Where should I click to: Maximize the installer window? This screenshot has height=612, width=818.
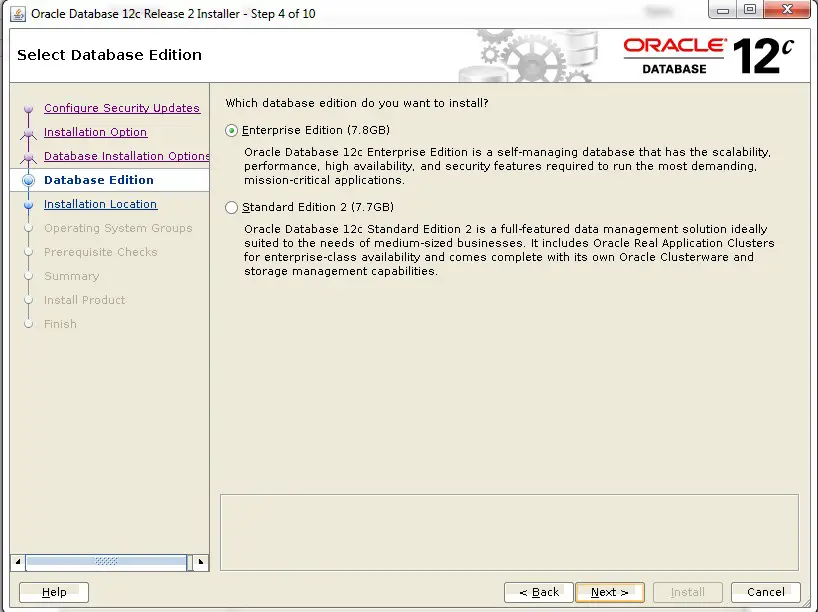[x=750, y=9]
